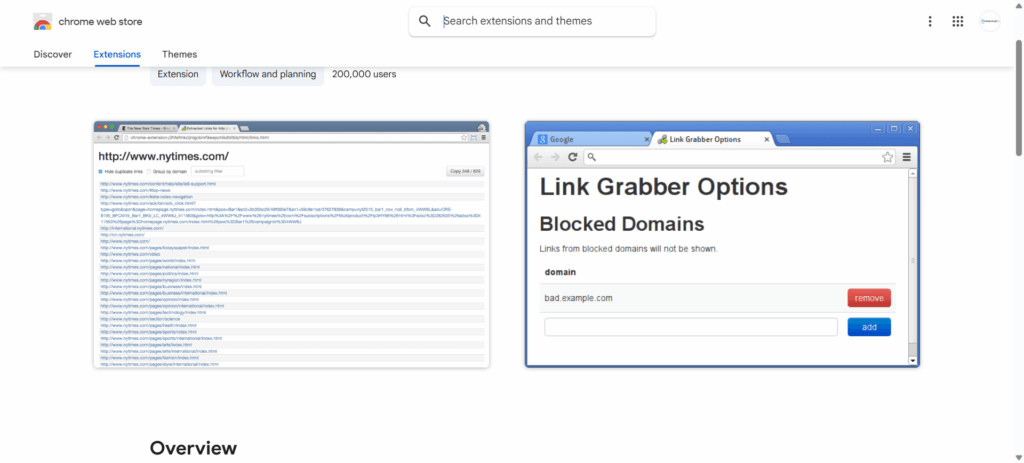The width and height of the screenshot is (1024, 463).
Task: Click the Overview heading
Action: pos(193,448)
